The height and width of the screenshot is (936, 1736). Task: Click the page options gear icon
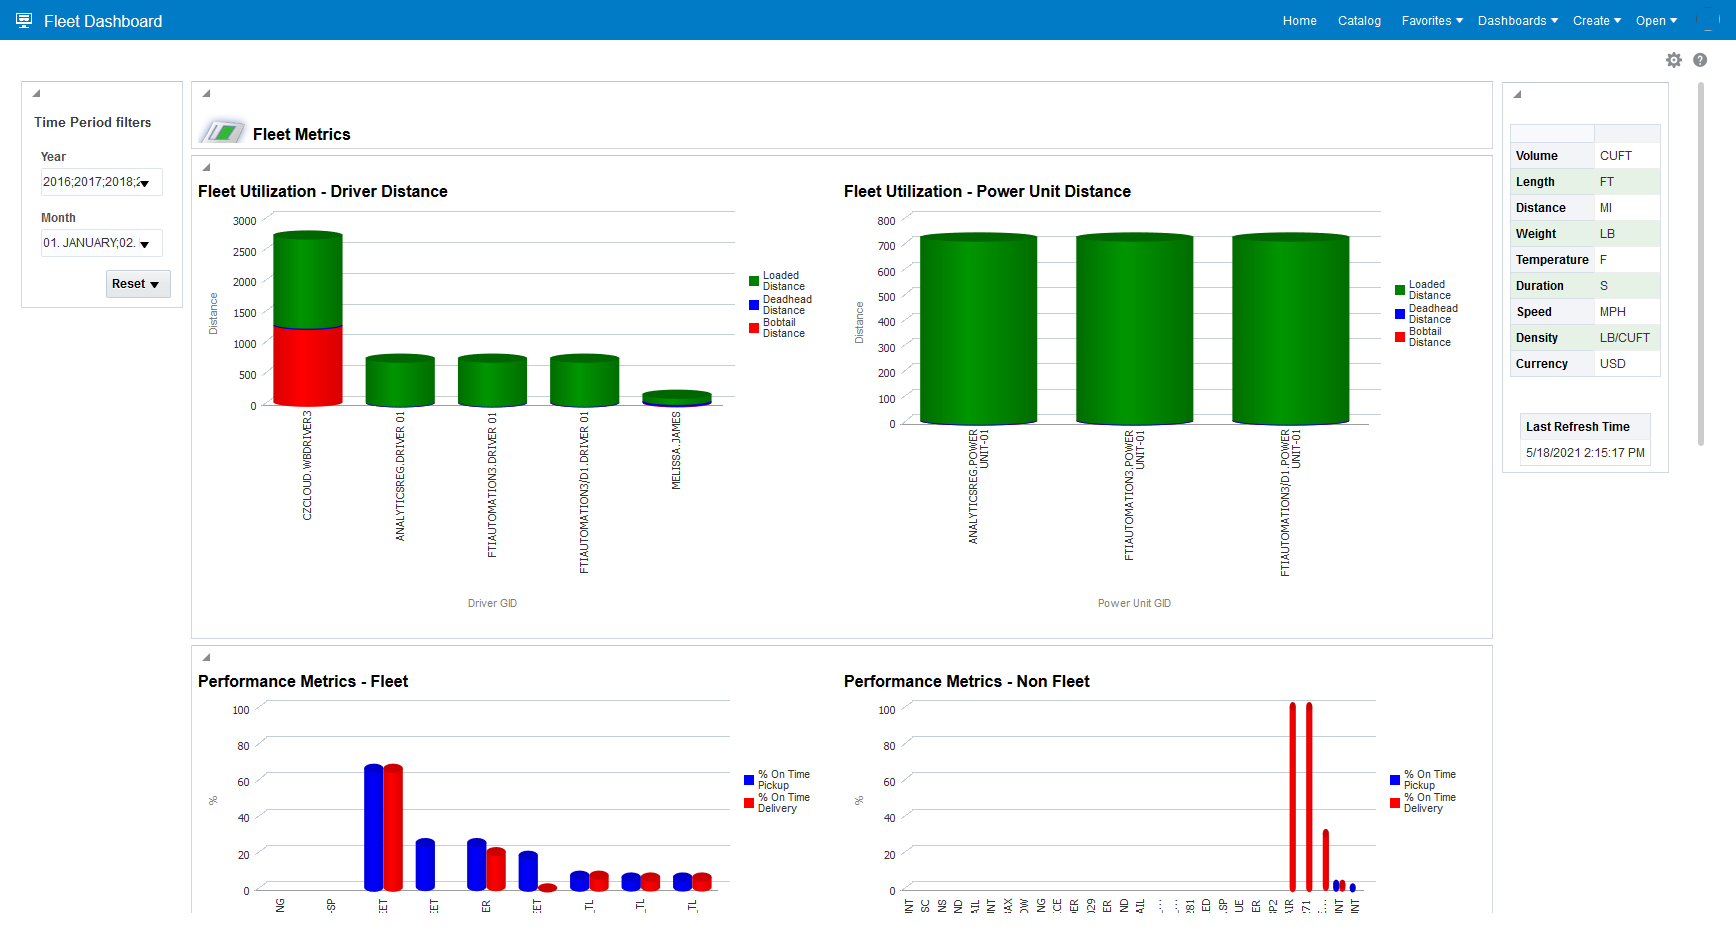point(1674,60)
